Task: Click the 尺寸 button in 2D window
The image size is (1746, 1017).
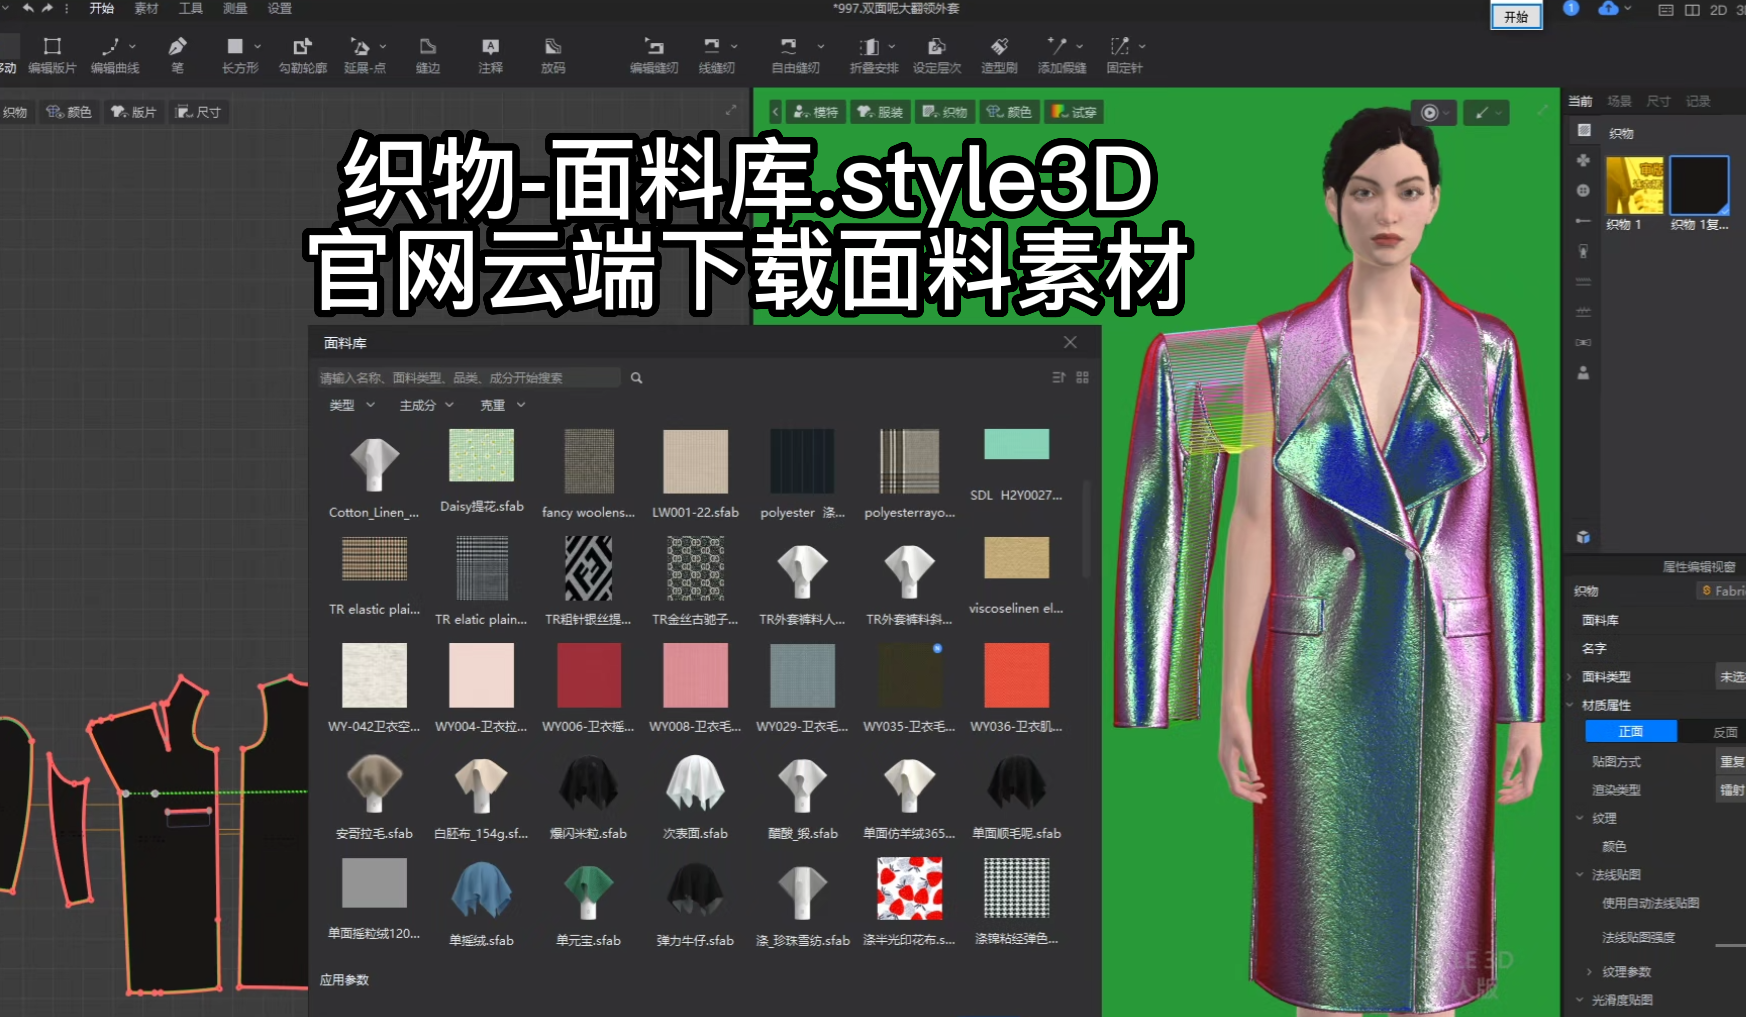Action: pyautogui.click(x=199, y=112)
